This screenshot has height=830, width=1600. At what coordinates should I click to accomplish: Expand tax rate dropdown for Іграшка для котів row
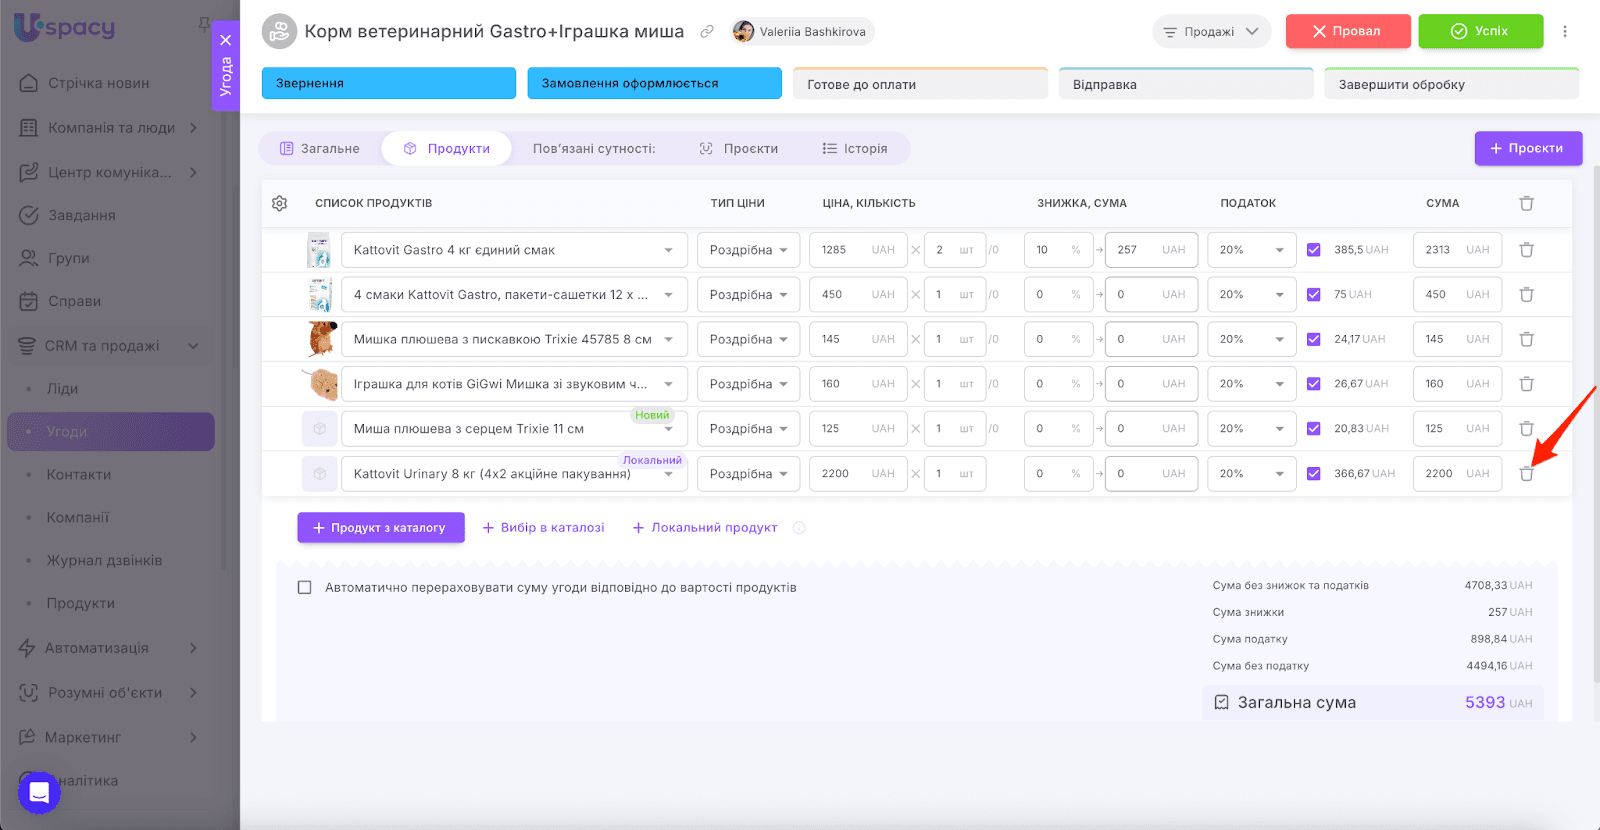pyautogui.click(x=1251, y=384)
